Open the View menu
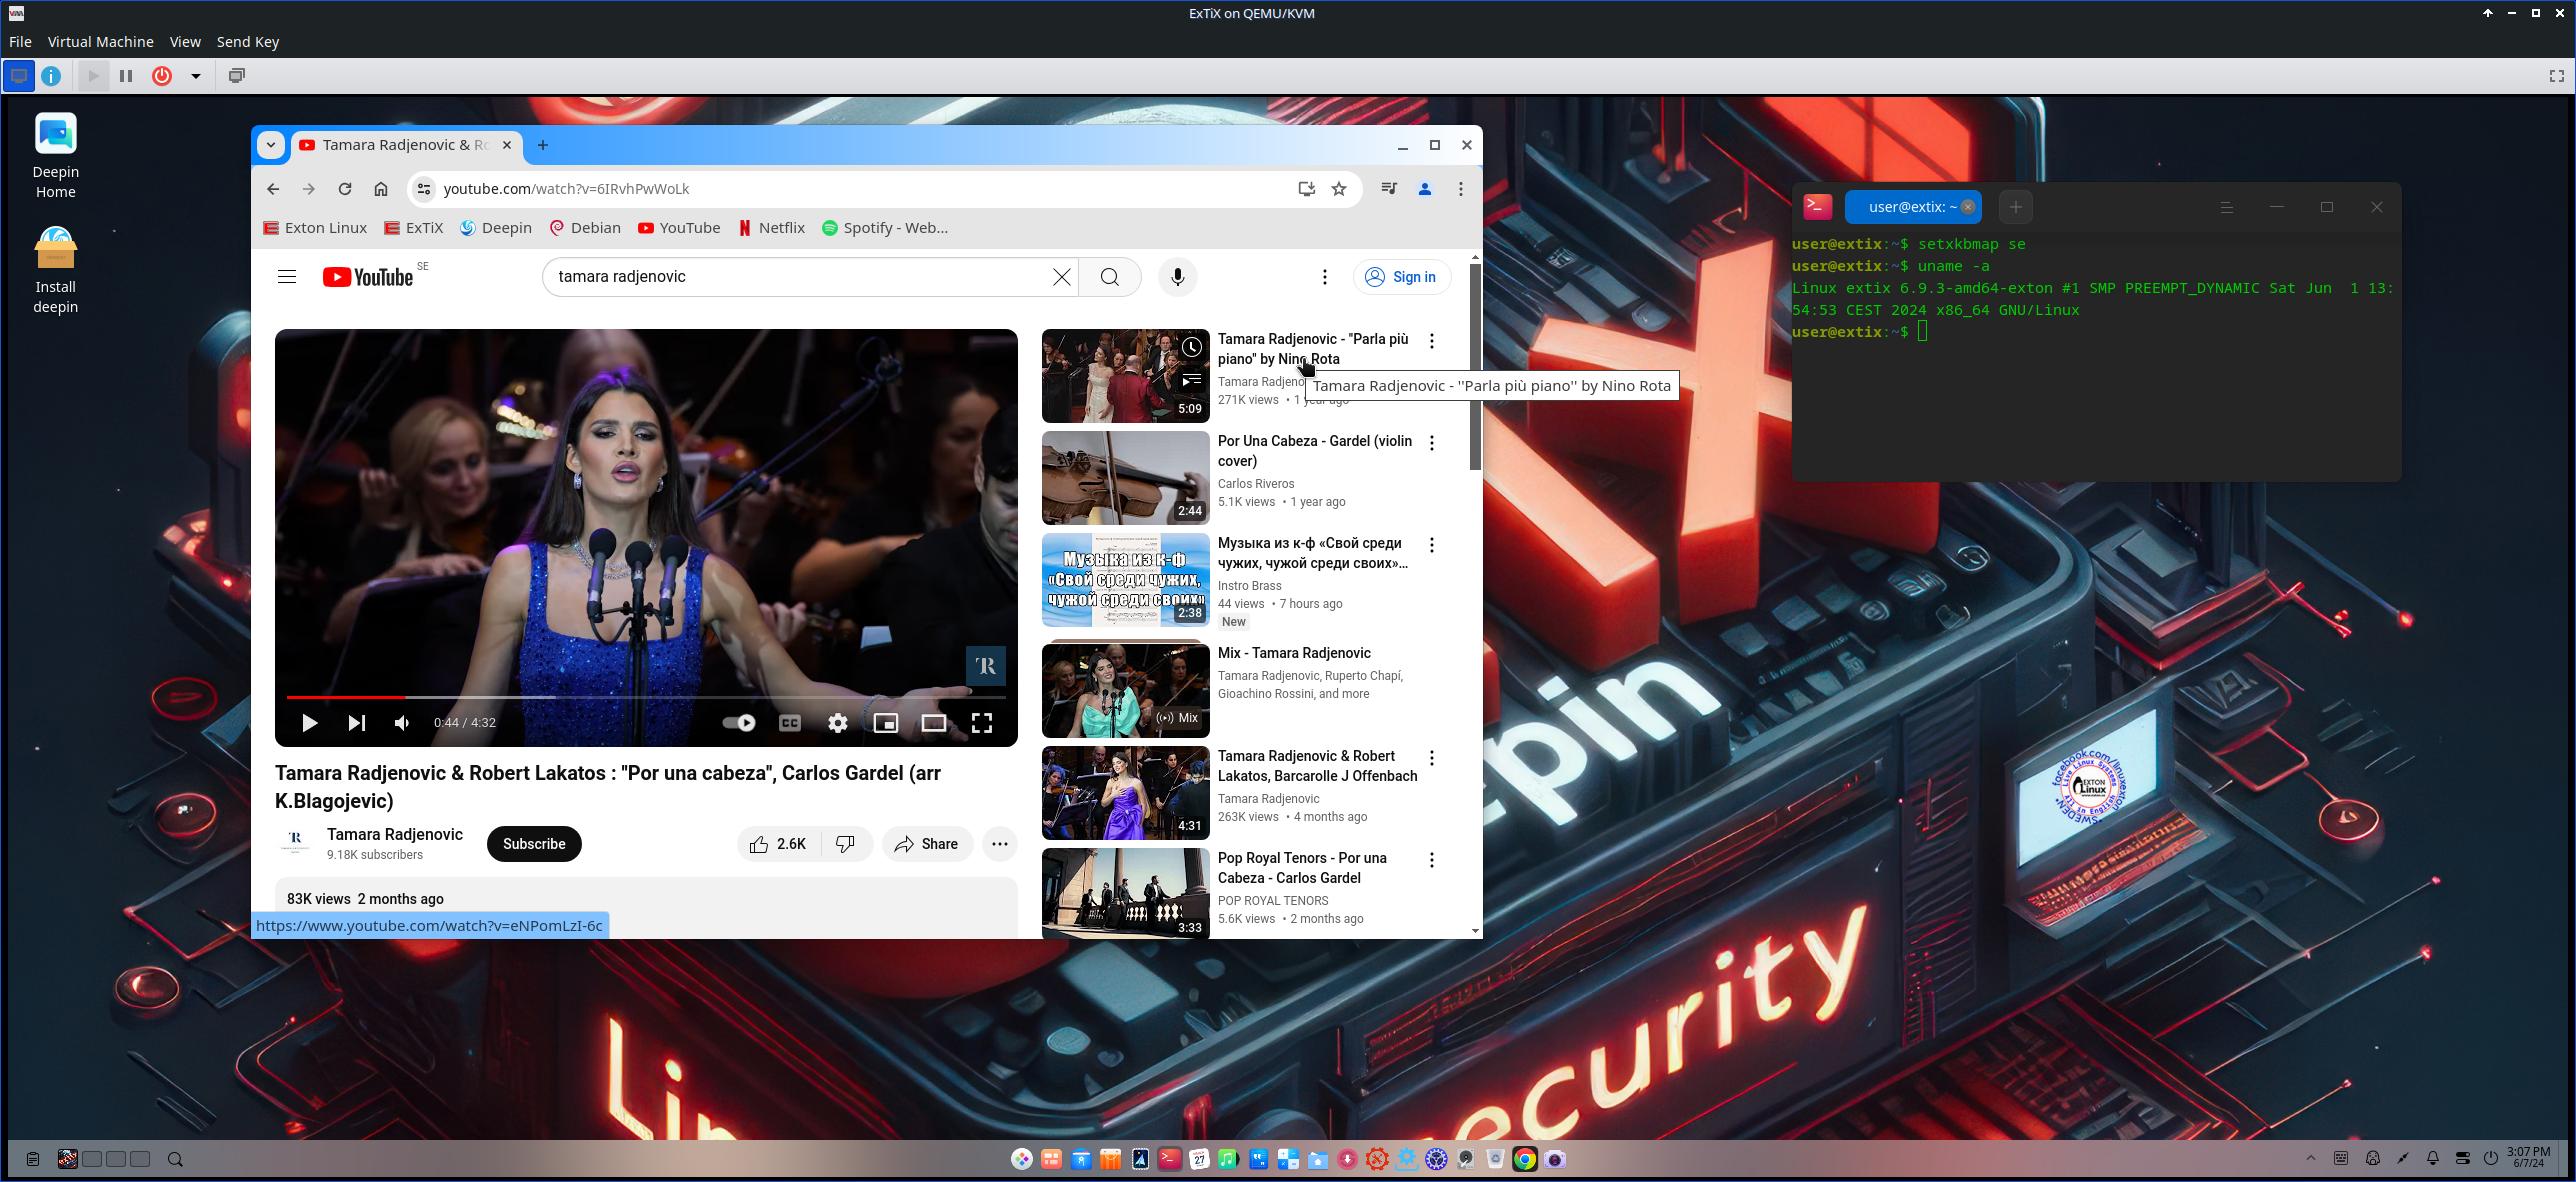 [185, 42]
